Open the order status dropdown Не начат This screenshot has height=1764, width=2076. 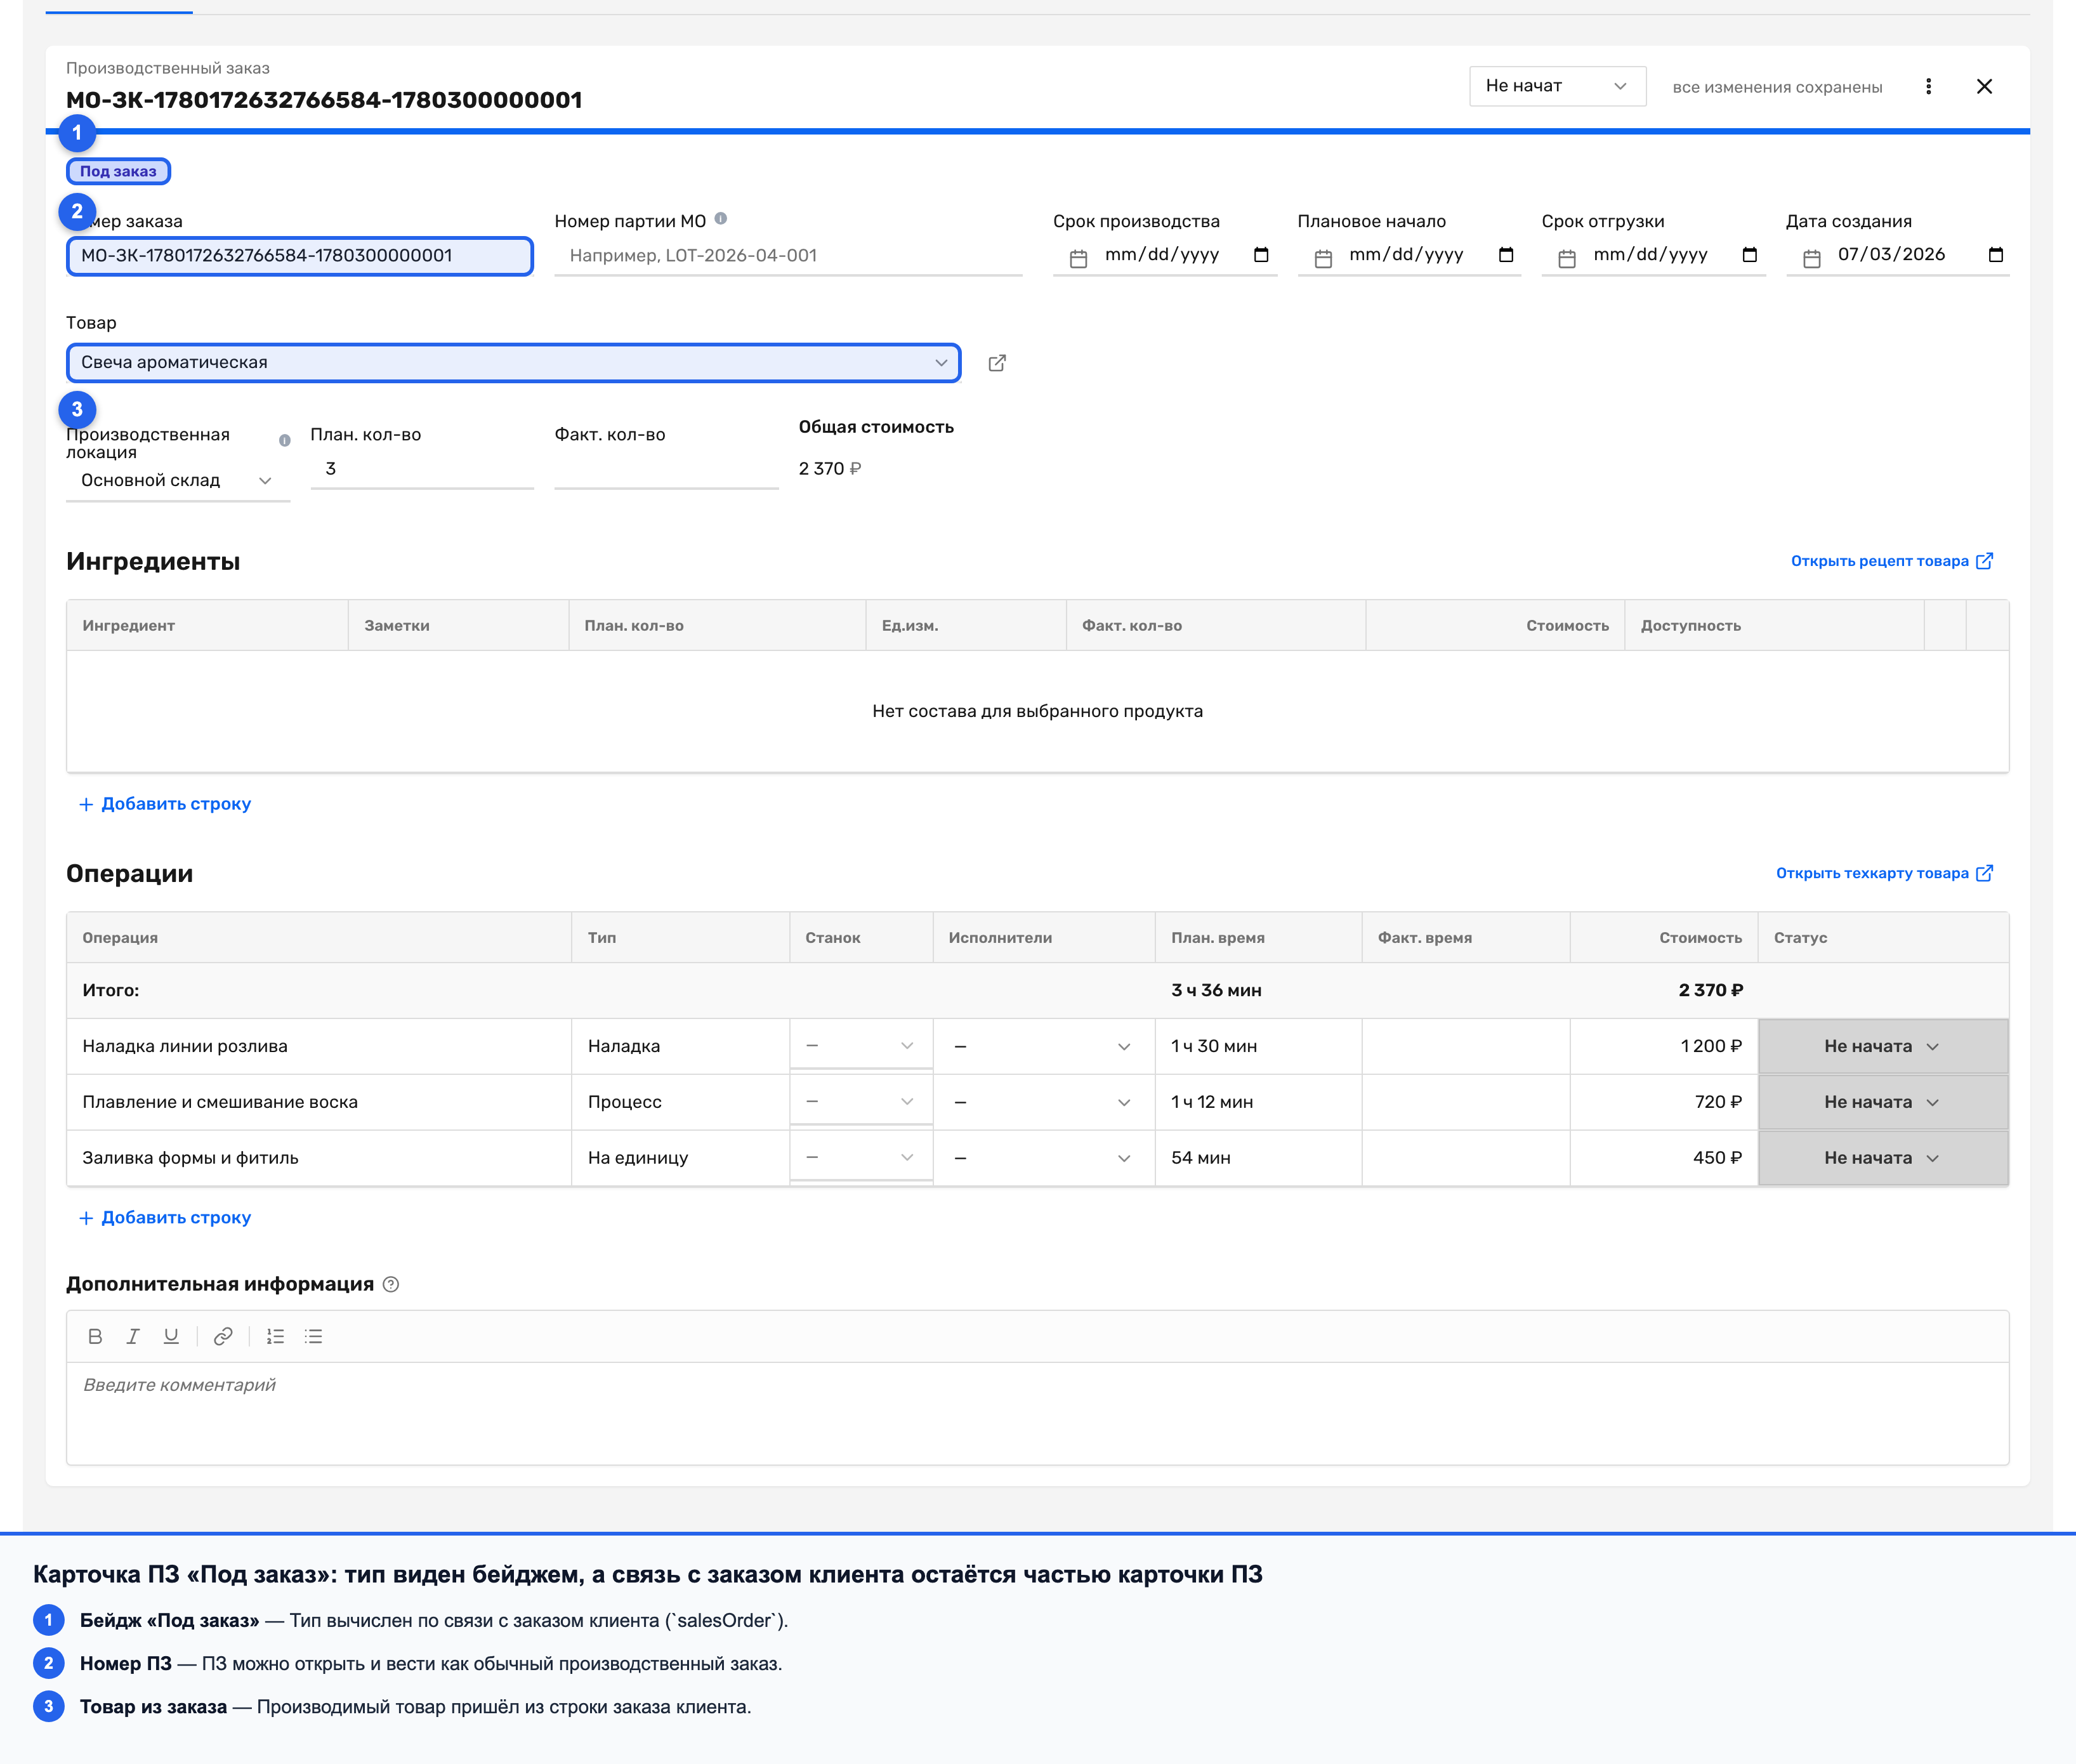click(1557, 86)
